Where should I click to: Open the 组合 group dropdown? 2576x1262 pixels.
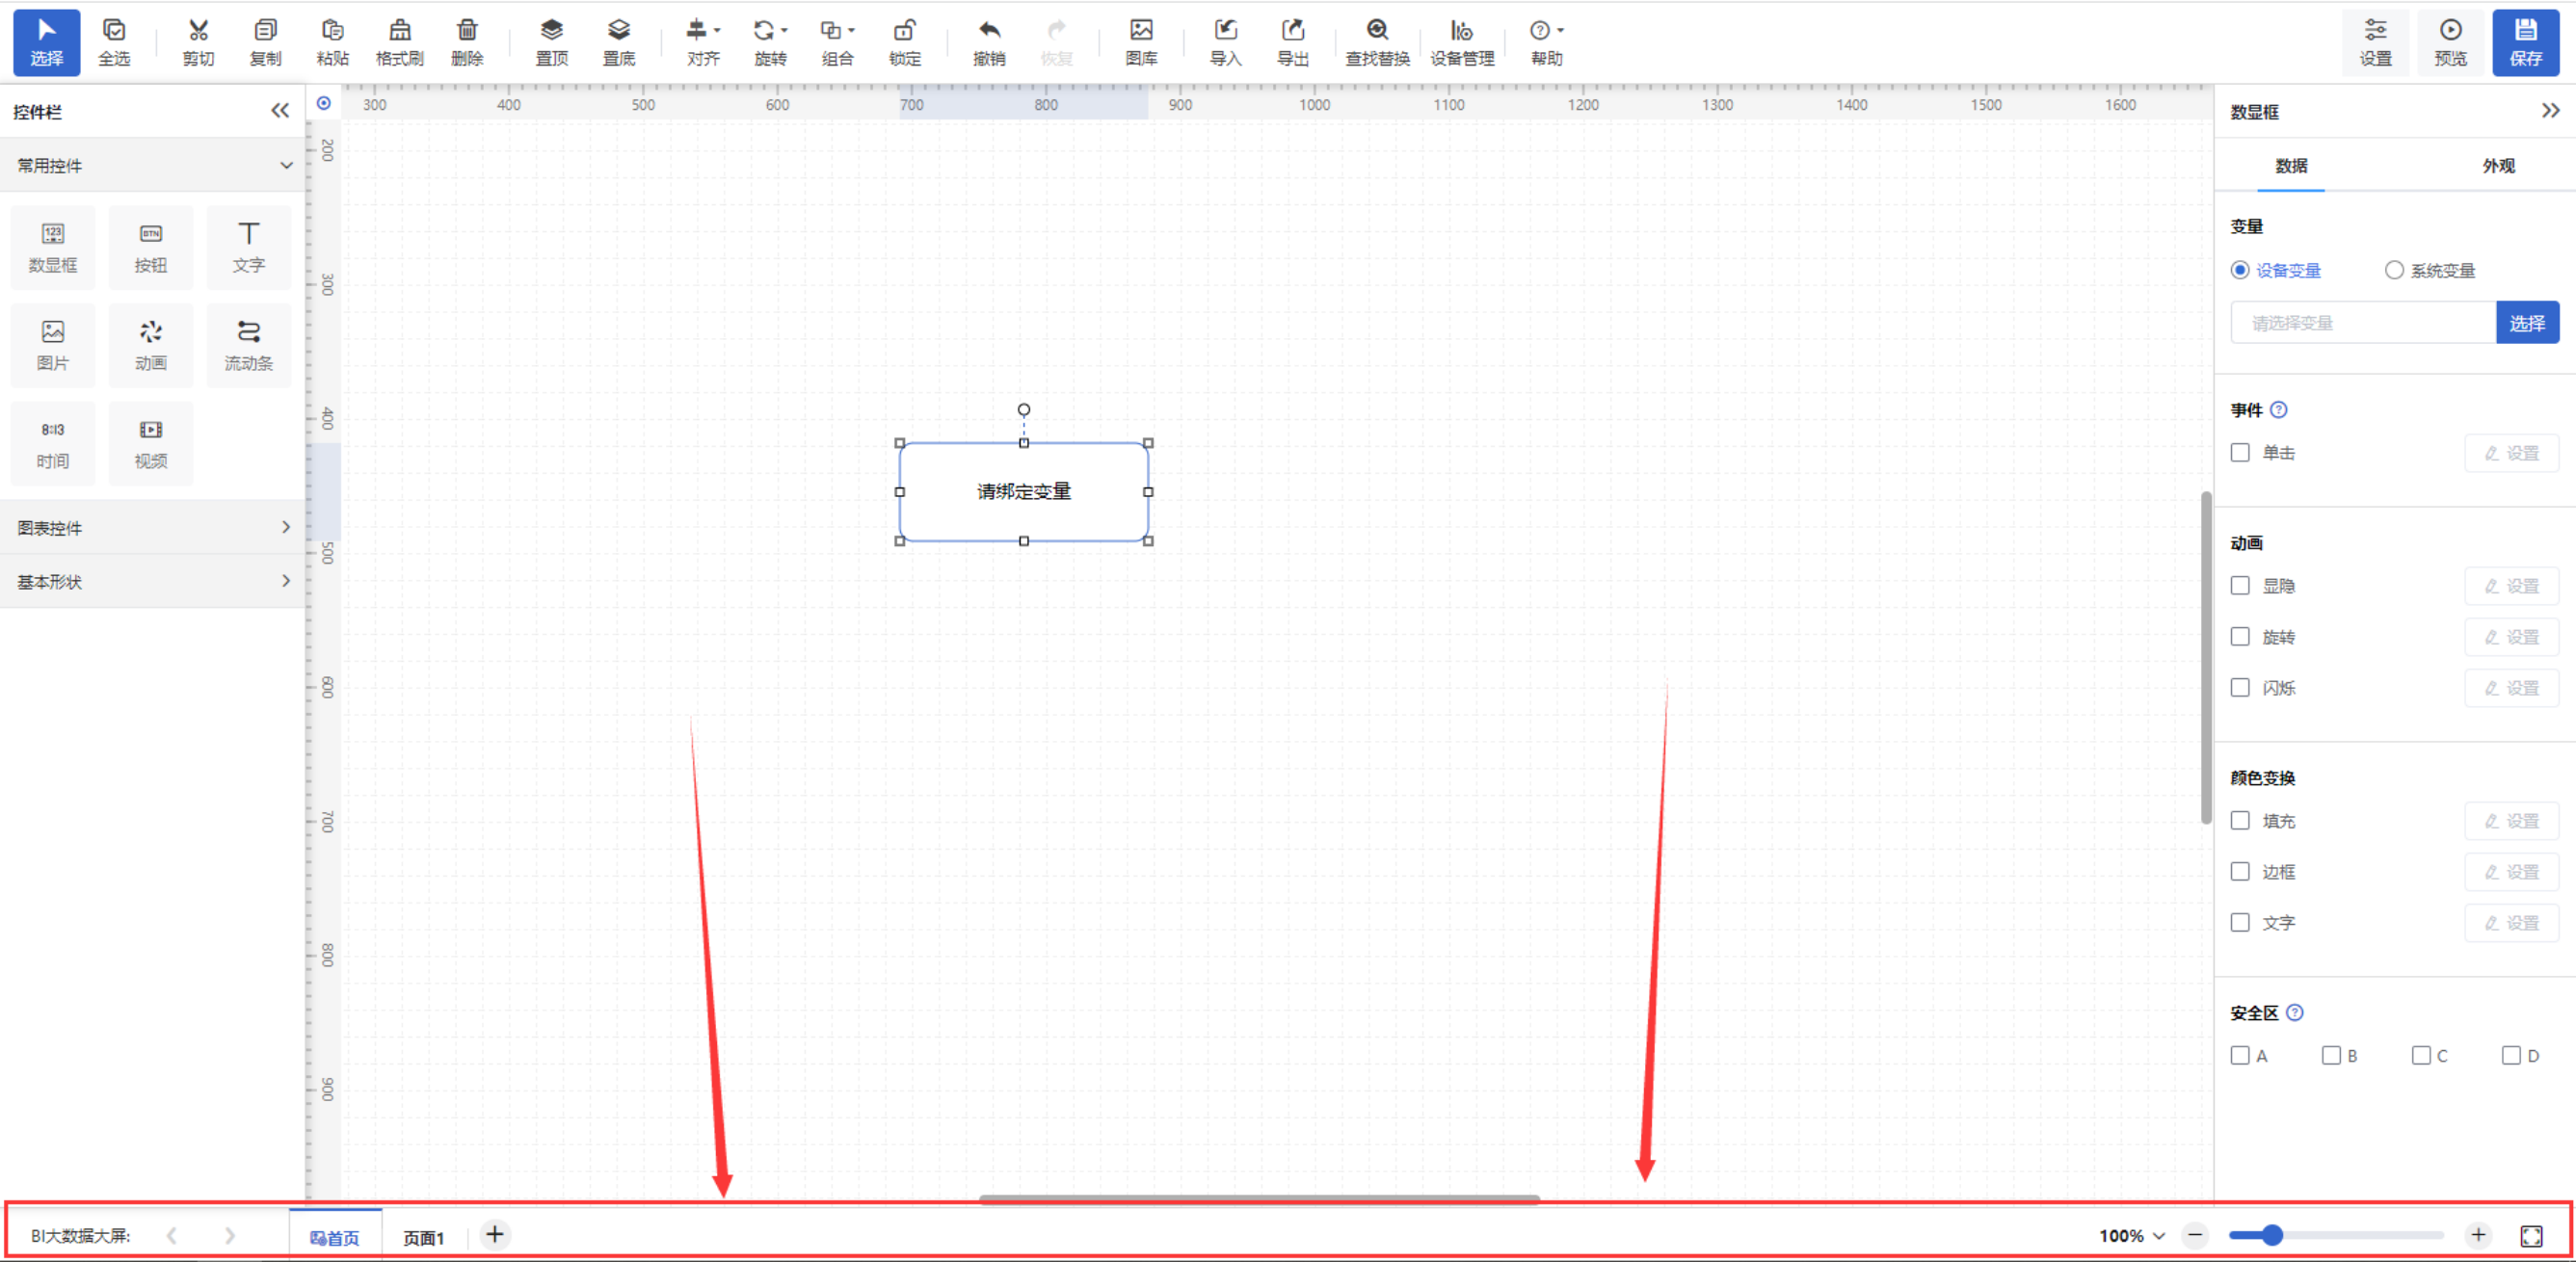point(837,43)
